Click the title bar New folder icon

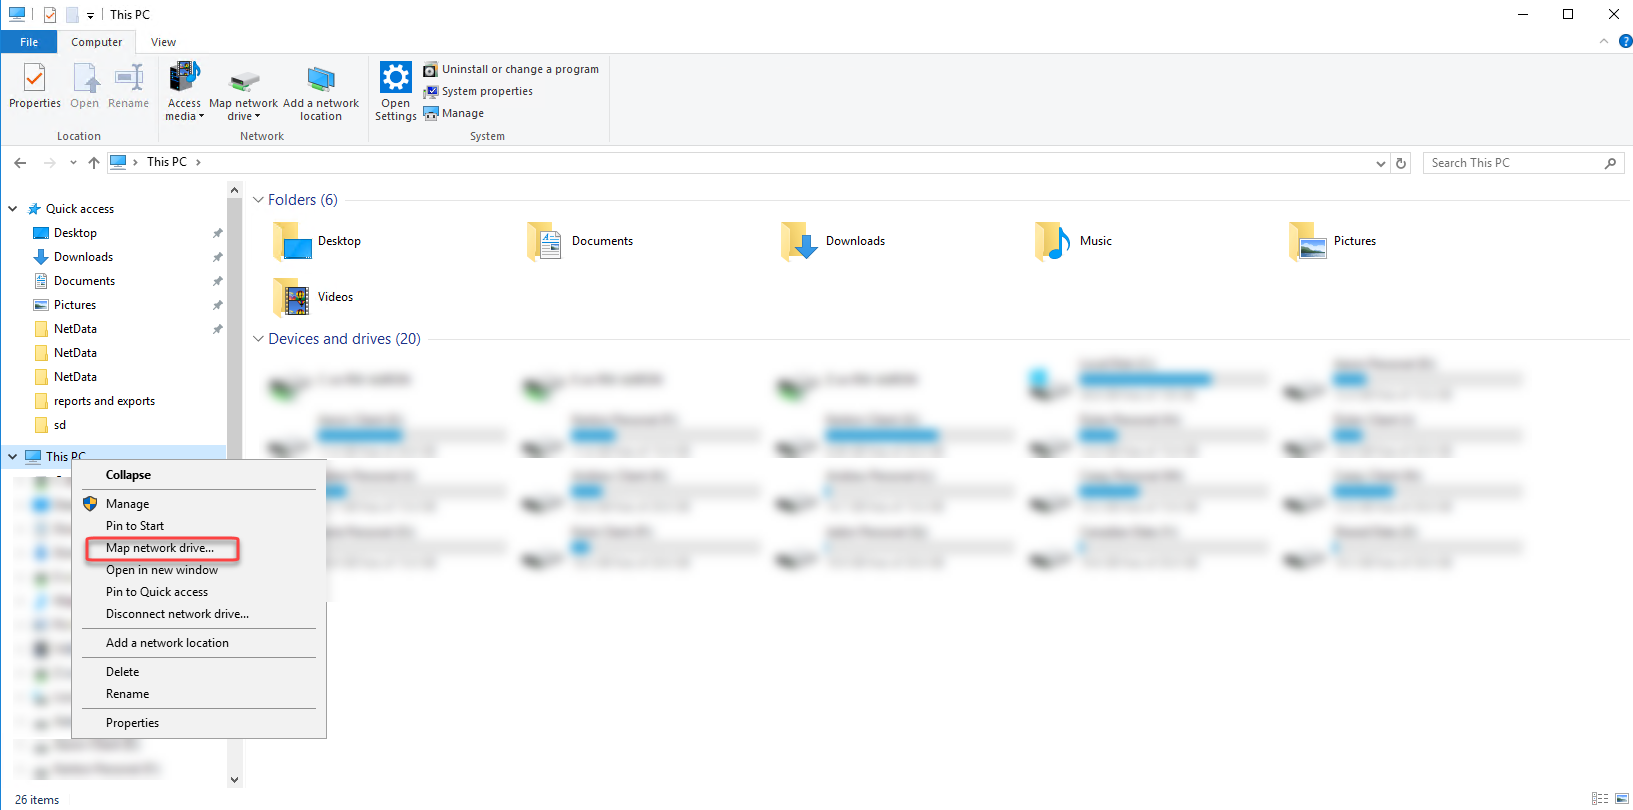click(x=72, y=15)
